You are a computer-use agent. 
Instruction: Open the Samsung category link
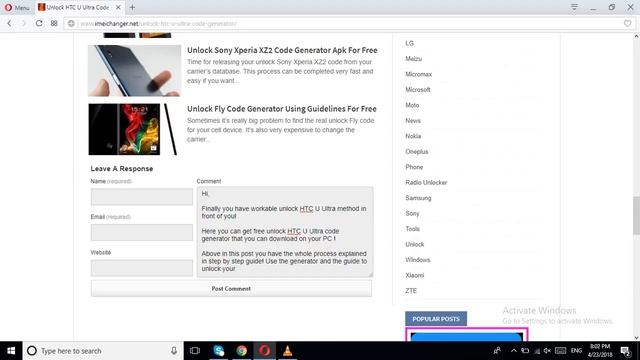[418, 198]
